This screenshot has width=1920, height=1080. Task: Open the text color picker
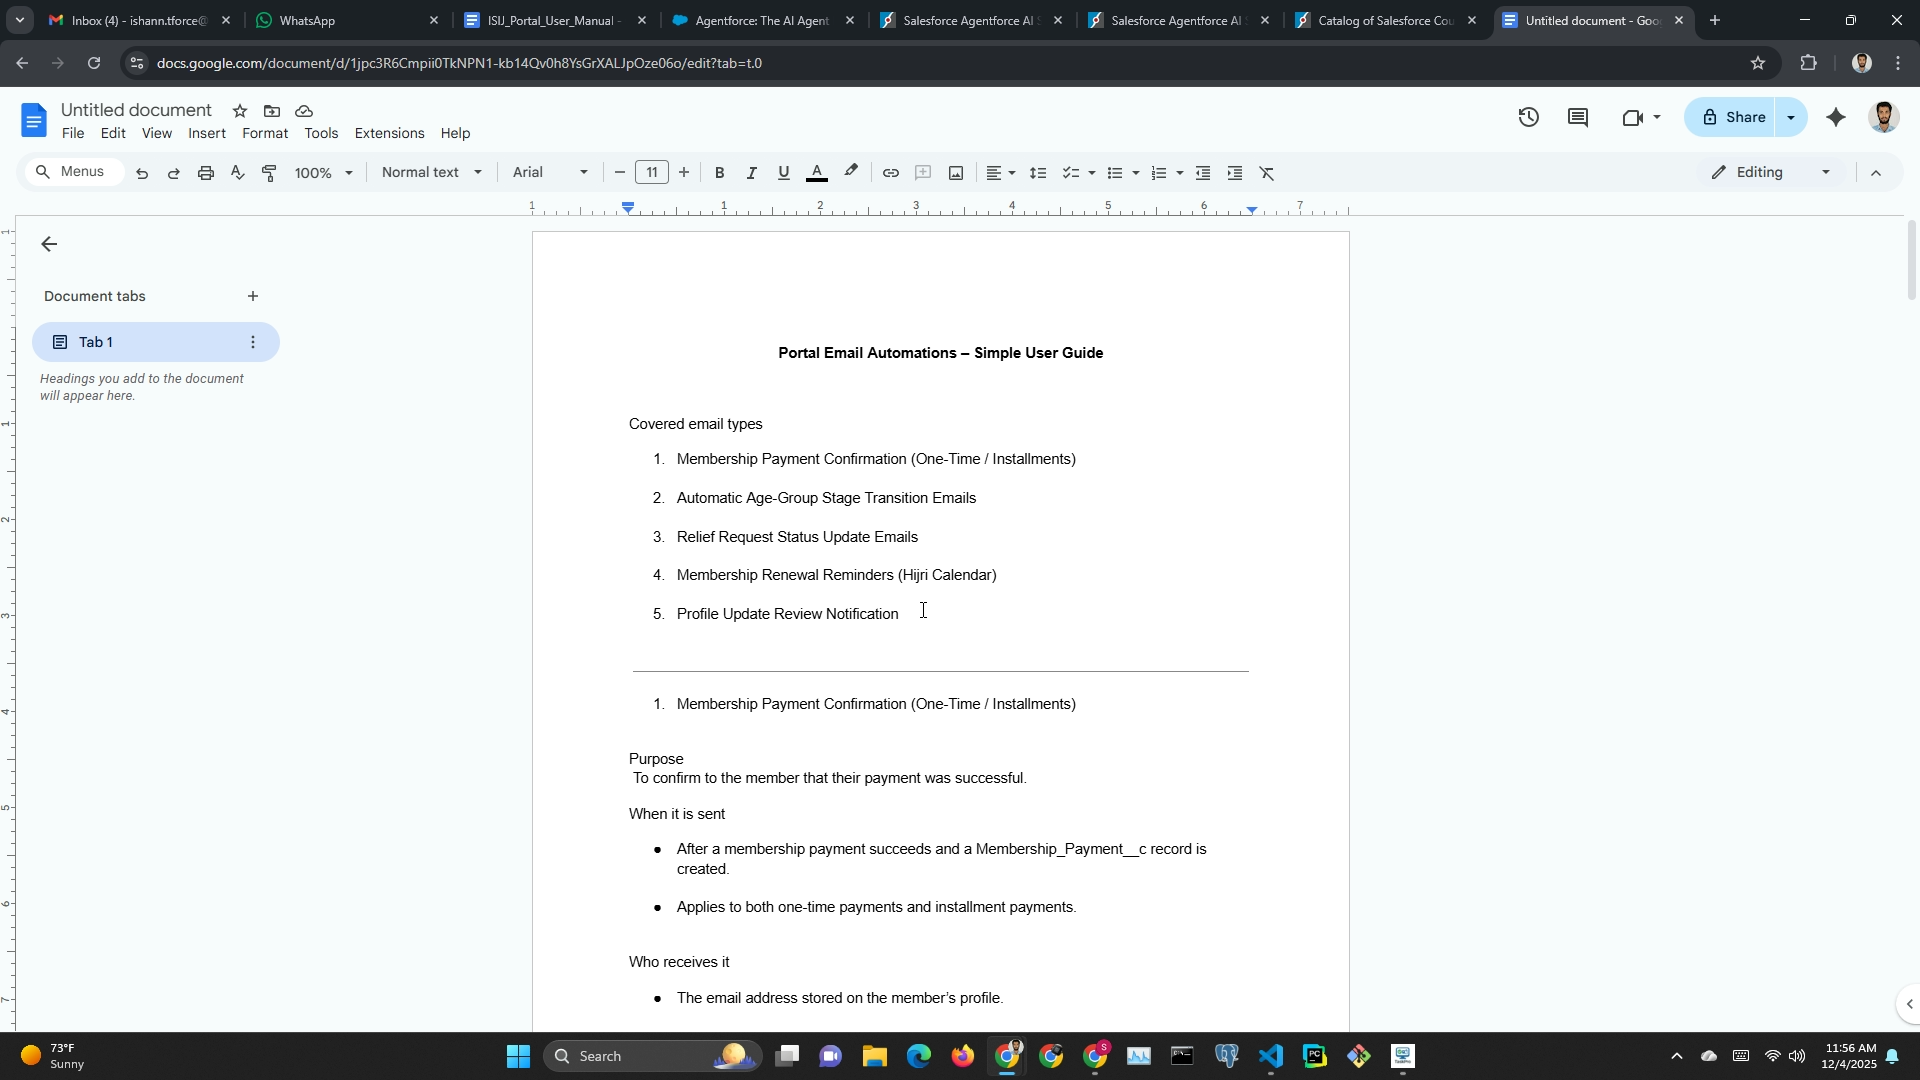[x=817, y=173]
